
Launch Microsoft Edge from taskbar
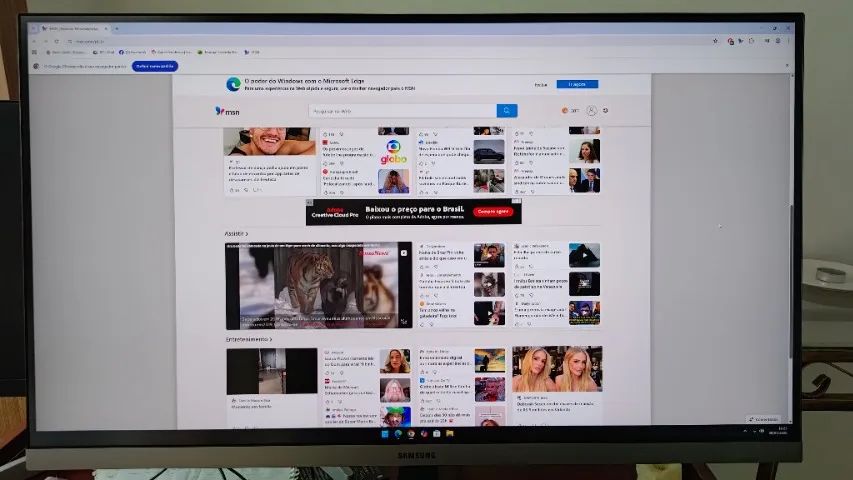click(x=398, y=434)
